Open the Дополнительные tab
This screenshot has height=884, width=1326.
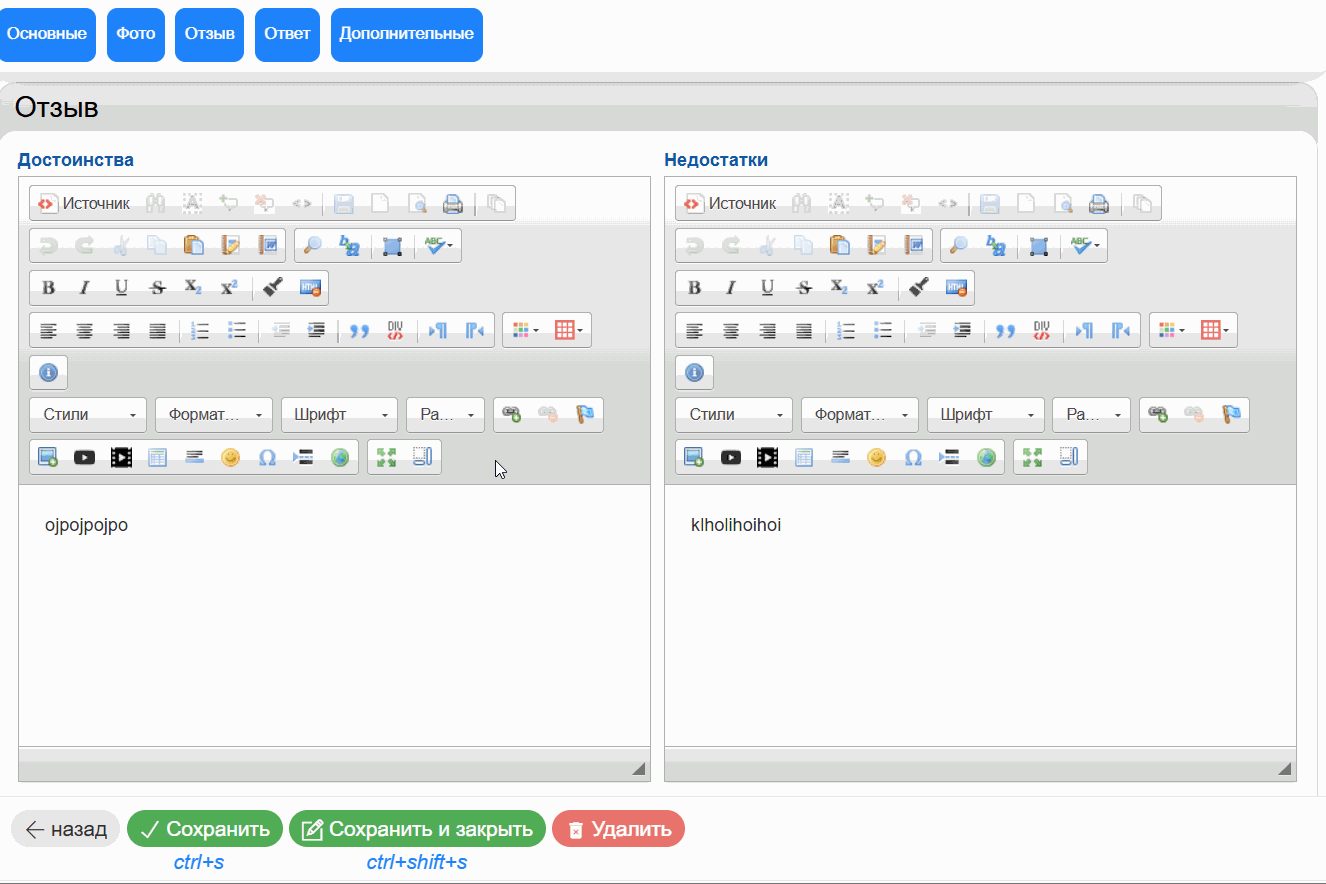point(406,34)
